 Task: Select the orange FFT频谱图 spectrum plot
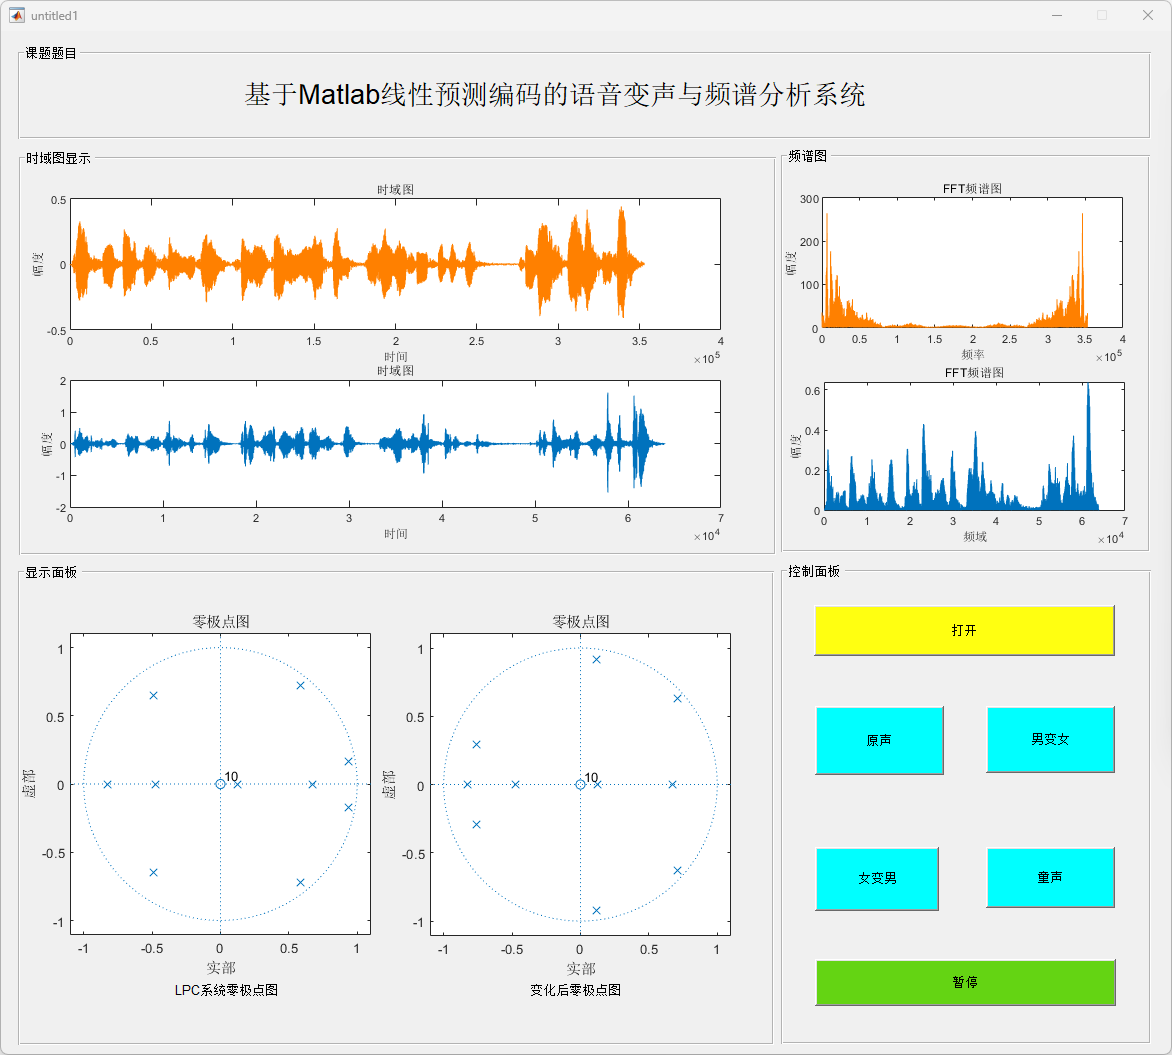point(970,263)
